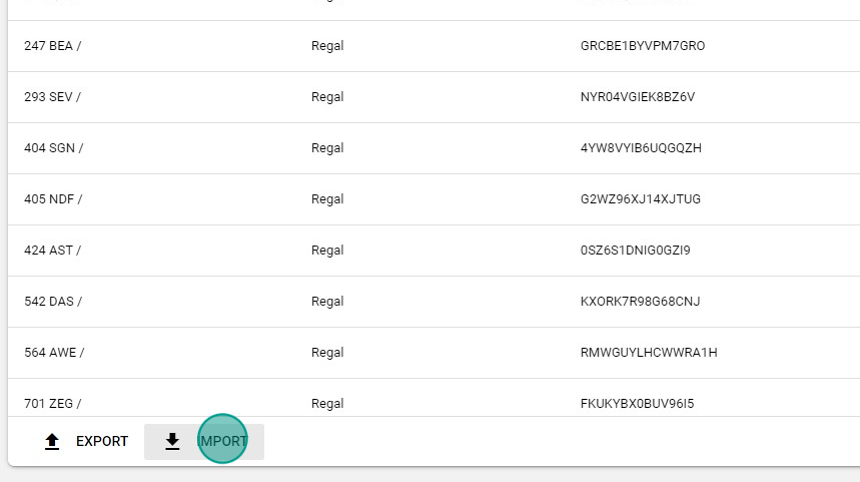Click code RMWGUYLHCWWRA1H
Image resolution: width=860 pixels, height=482 pixels.
649,353
